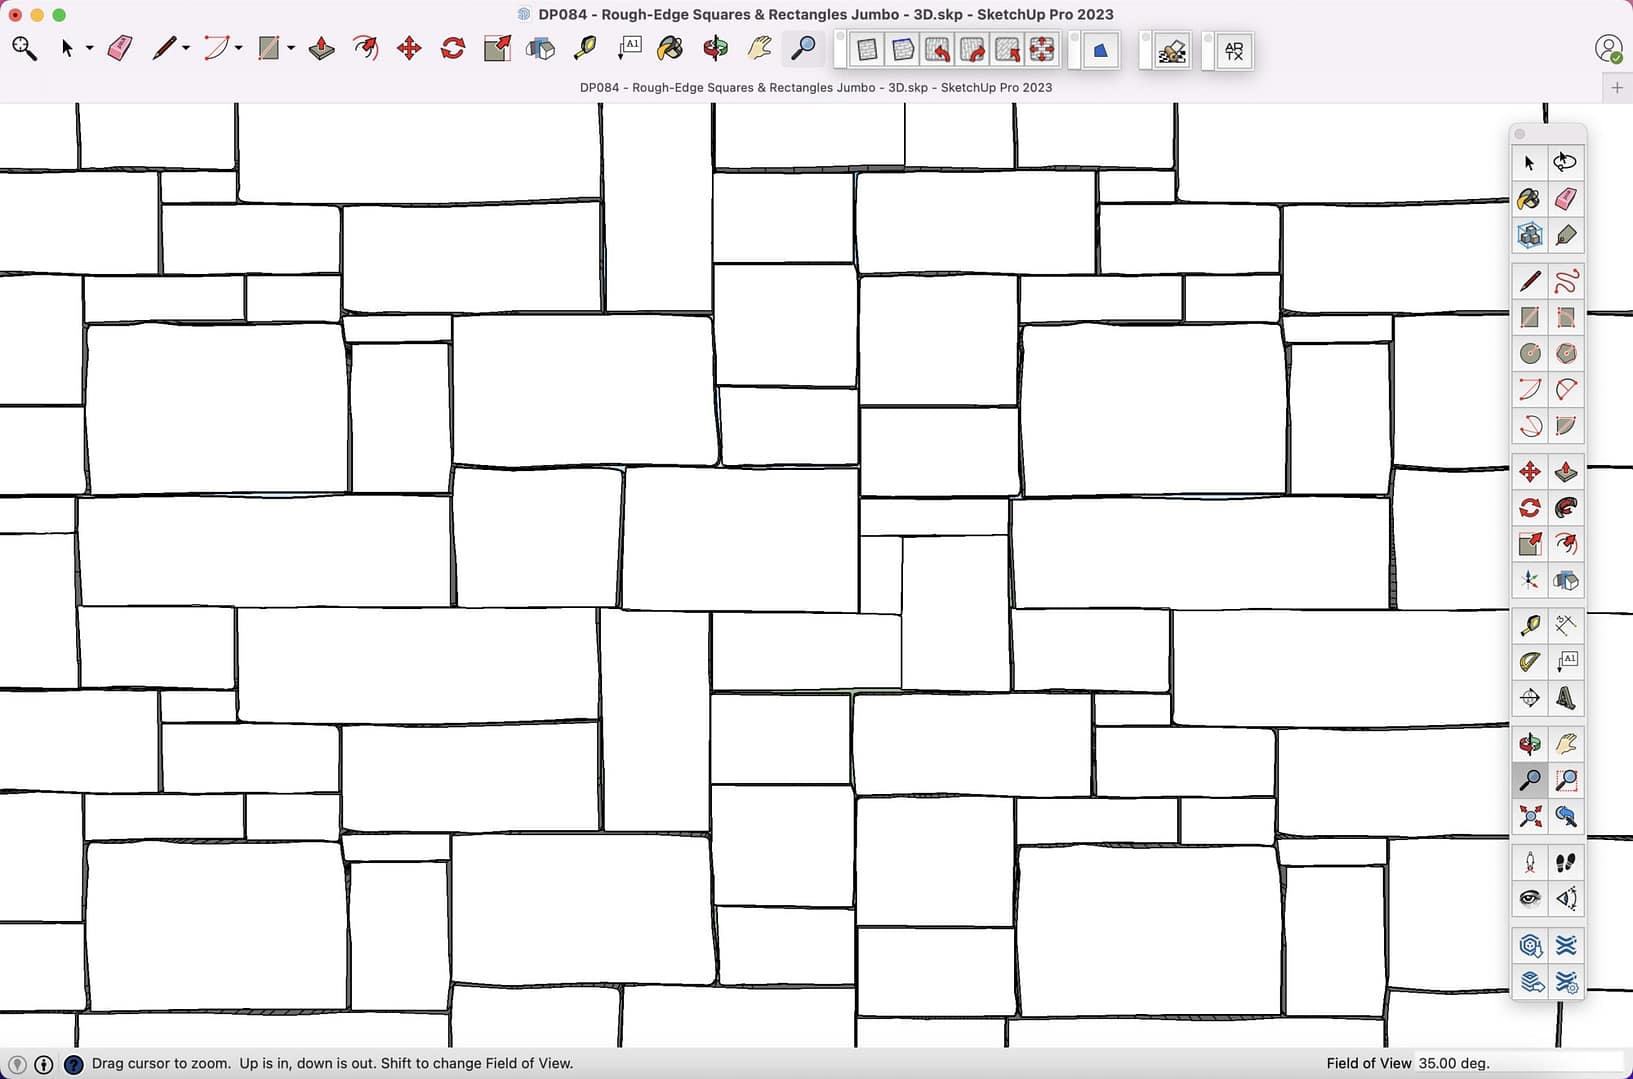The height and width of the screenshot is (1079, 1633).
Task: Expand the Arc tool options
Action: coord(237,48)
